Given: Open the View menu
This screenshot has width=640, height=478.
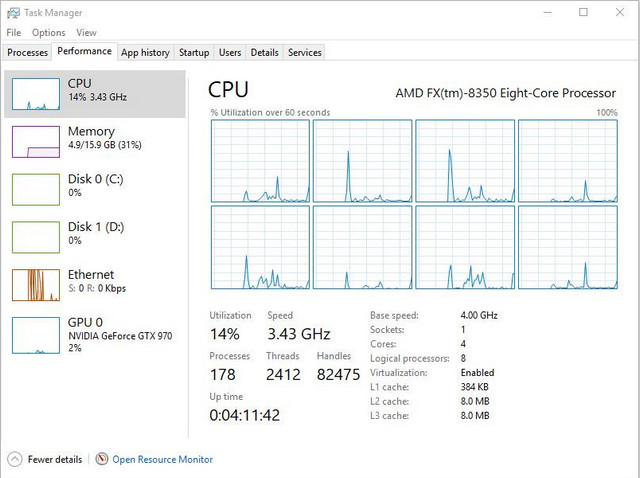Looking at the screenshot, I should point(87,33).
